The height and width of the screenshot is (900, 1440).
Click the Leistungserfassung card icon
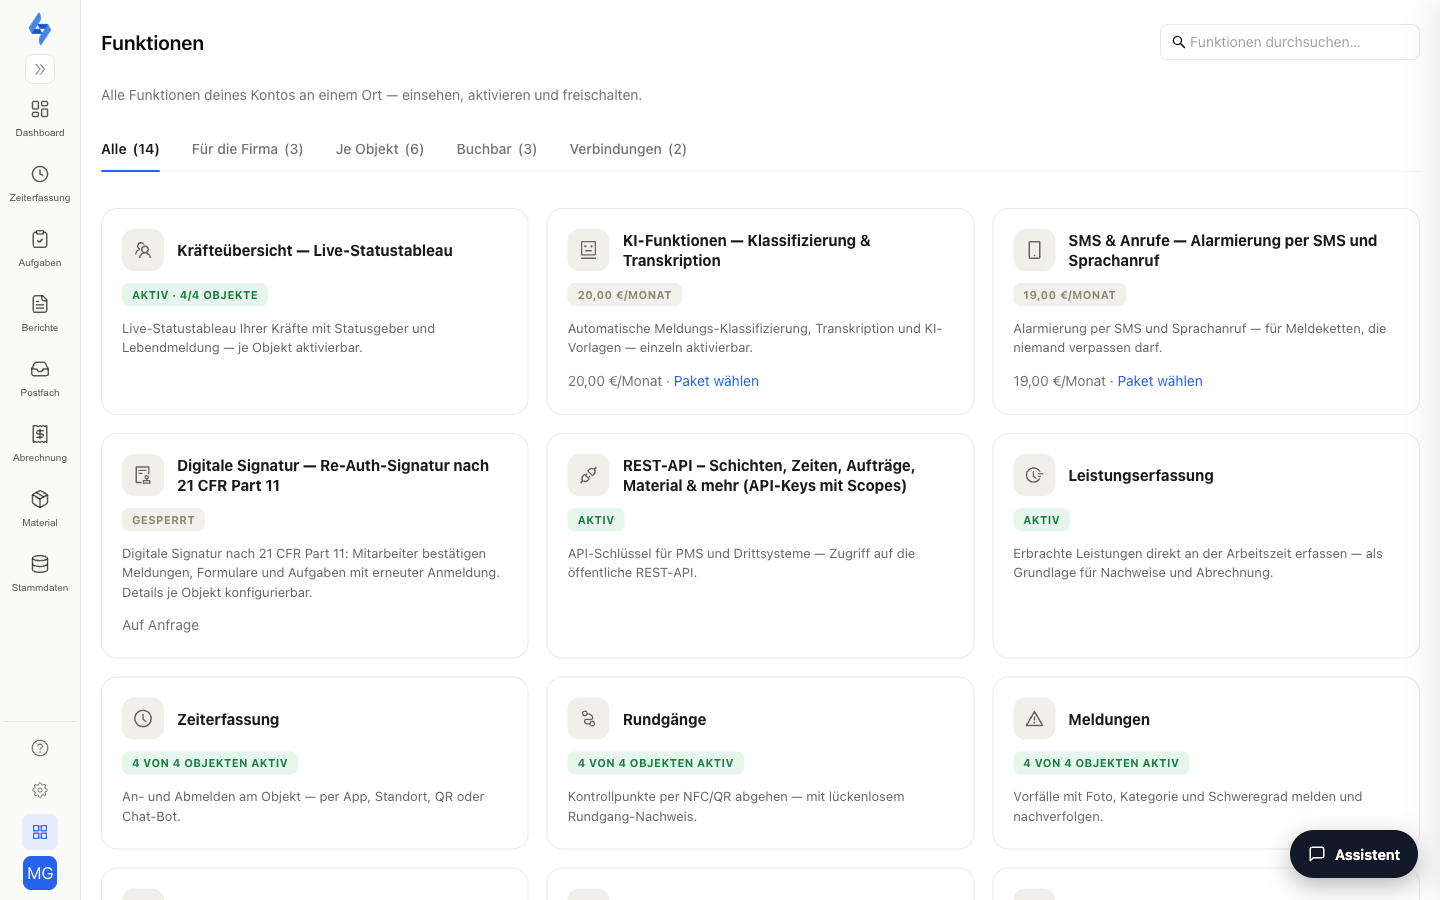[1034, 475]
